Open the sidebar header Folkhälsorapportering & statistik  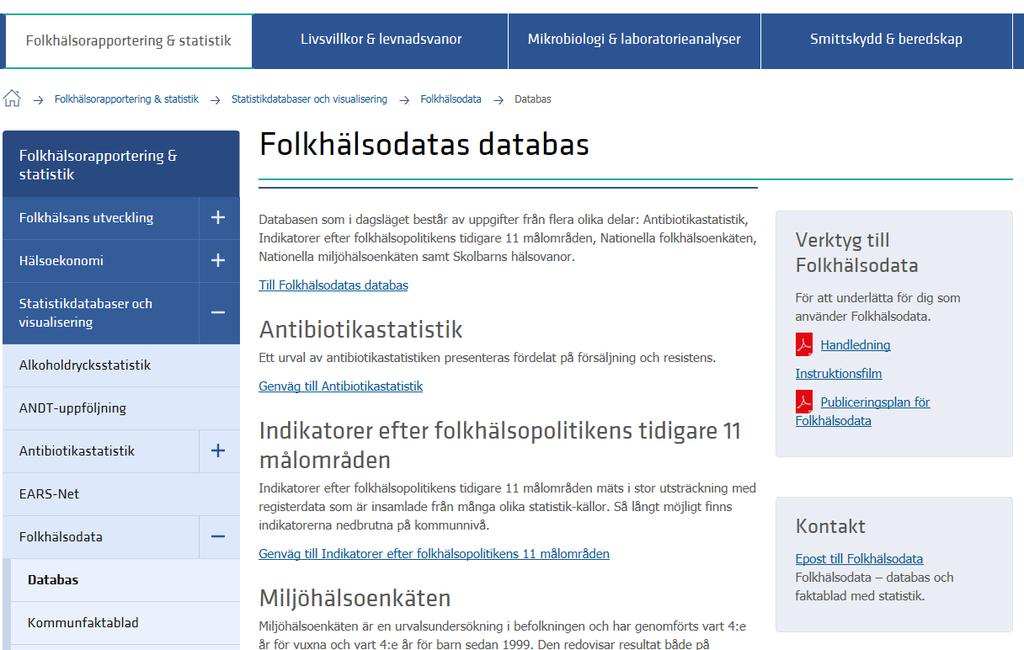pyautogui.click(x=121, y=165)
